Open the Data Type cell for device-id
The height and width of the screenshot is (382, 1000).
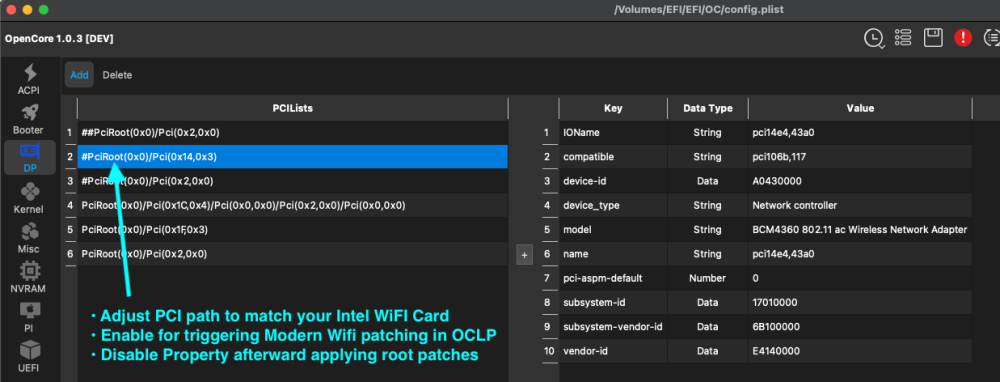[x=708, y=181]
